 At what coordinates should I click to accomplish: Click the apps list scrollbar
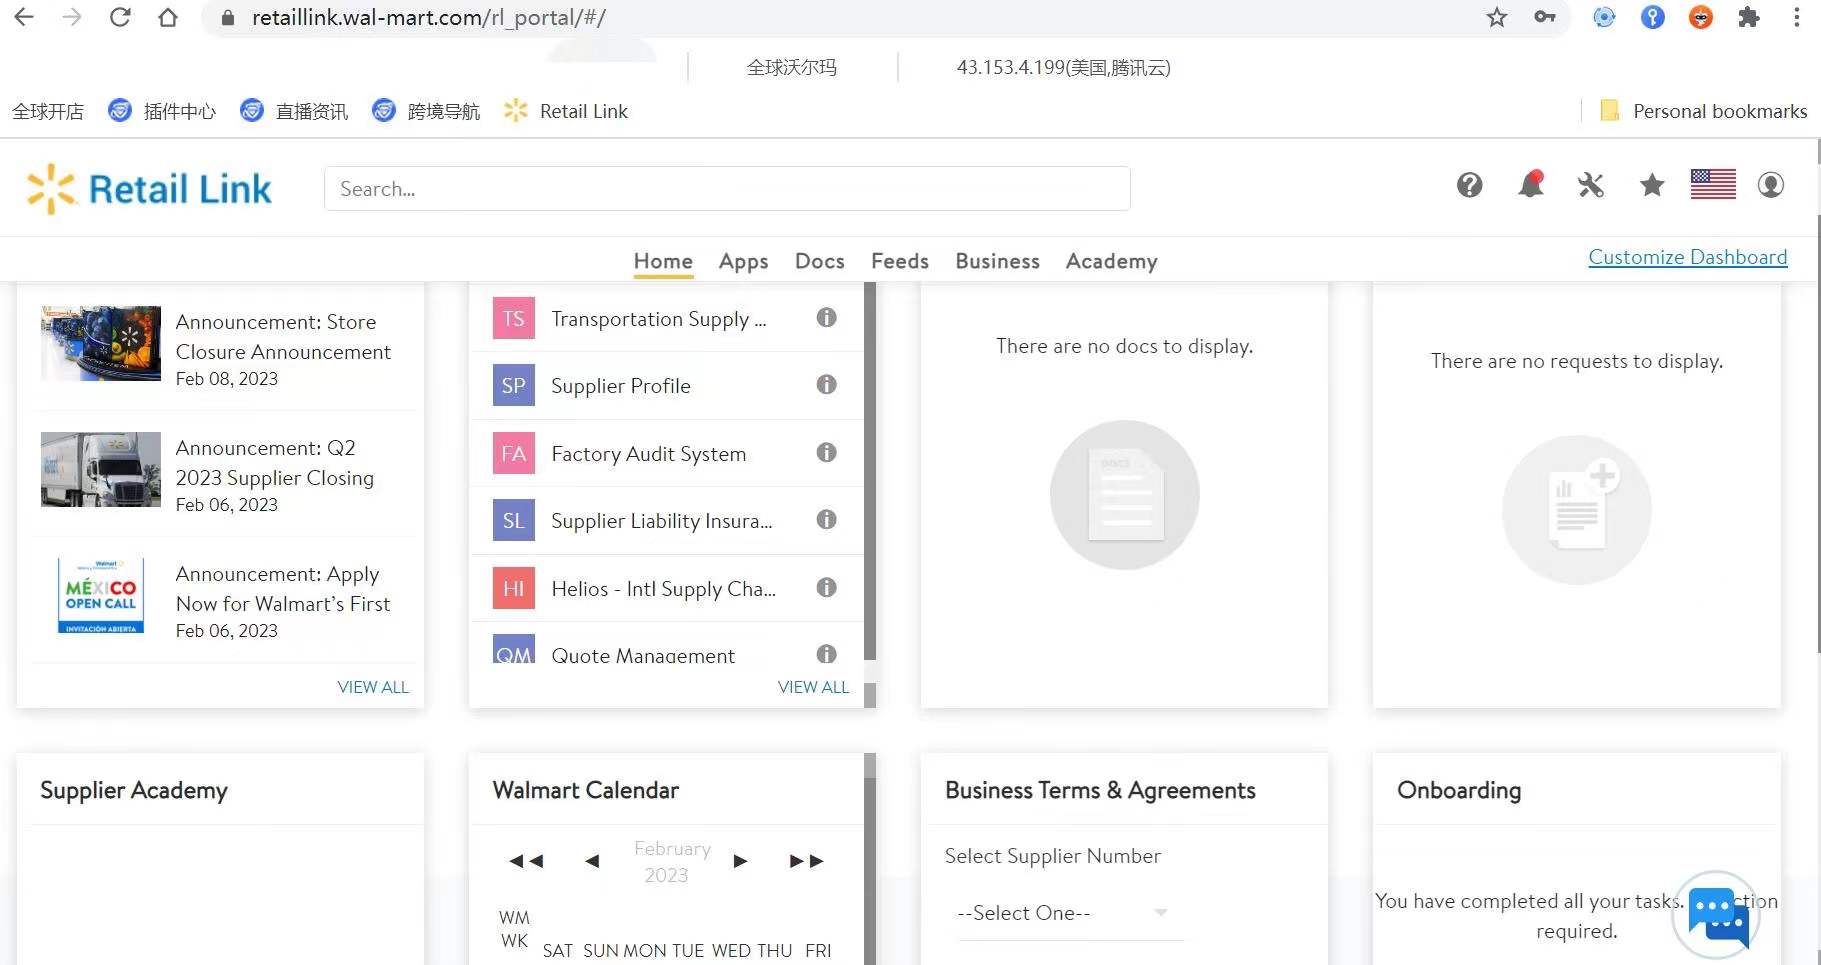coord(870,470)
